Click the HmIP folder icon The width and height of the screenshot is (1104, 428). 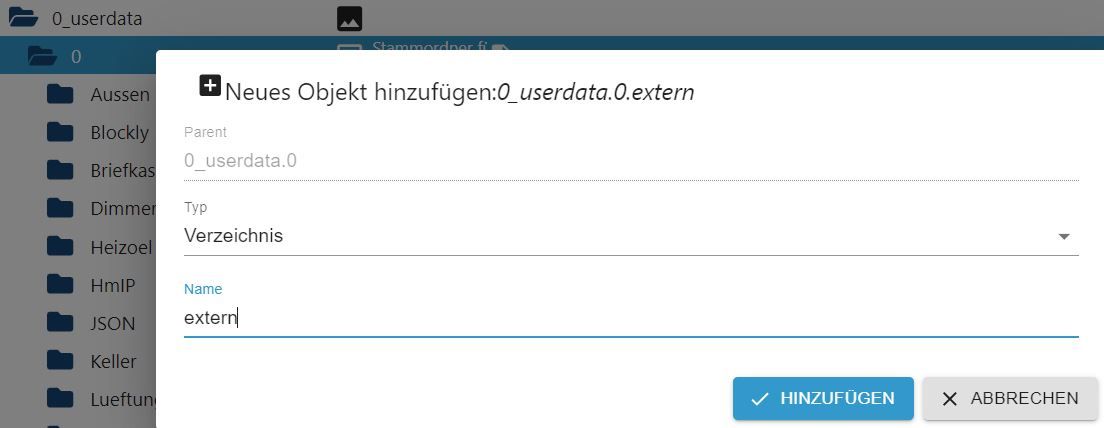point(61,285)
